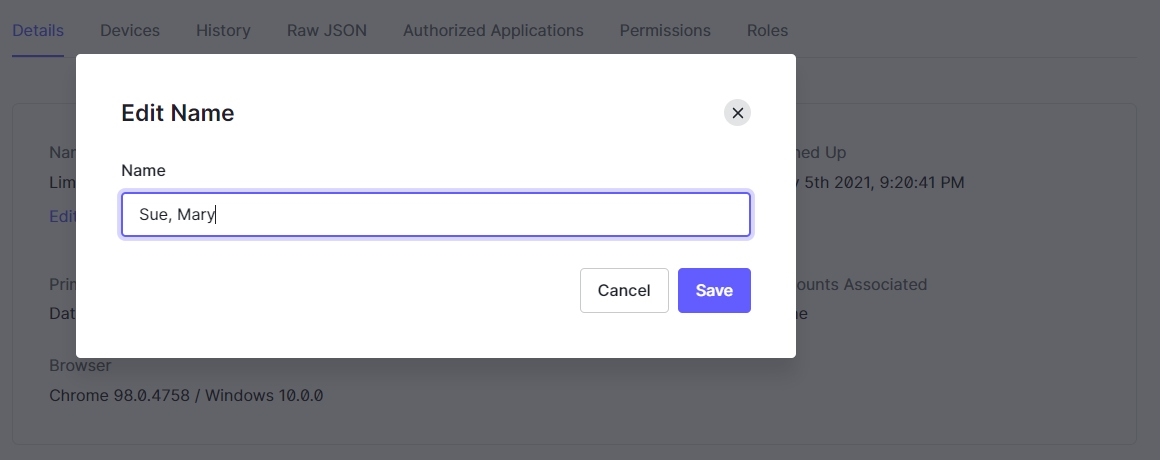View the Raw JSON tab
This screenshot has width=1162, height=460.
point(327,30)
